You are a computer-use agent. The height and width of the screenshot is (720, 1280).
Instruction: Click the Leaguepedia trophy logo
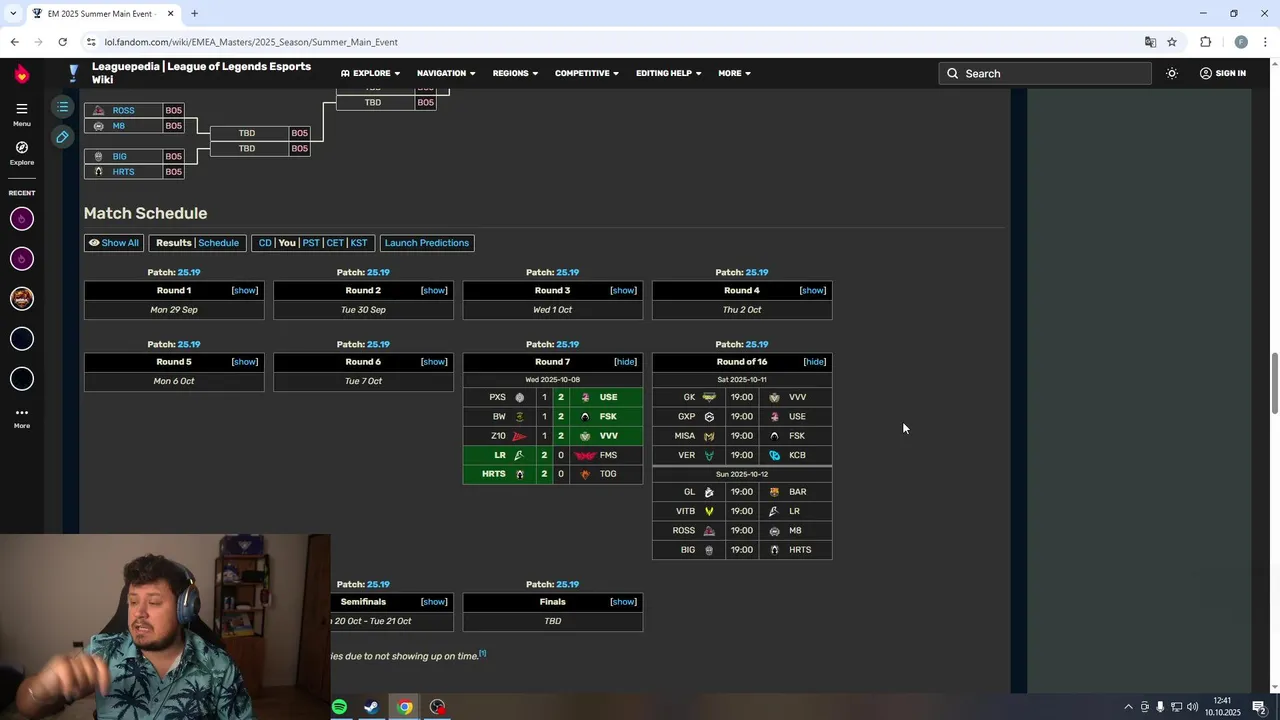click(x=73, y=73)
